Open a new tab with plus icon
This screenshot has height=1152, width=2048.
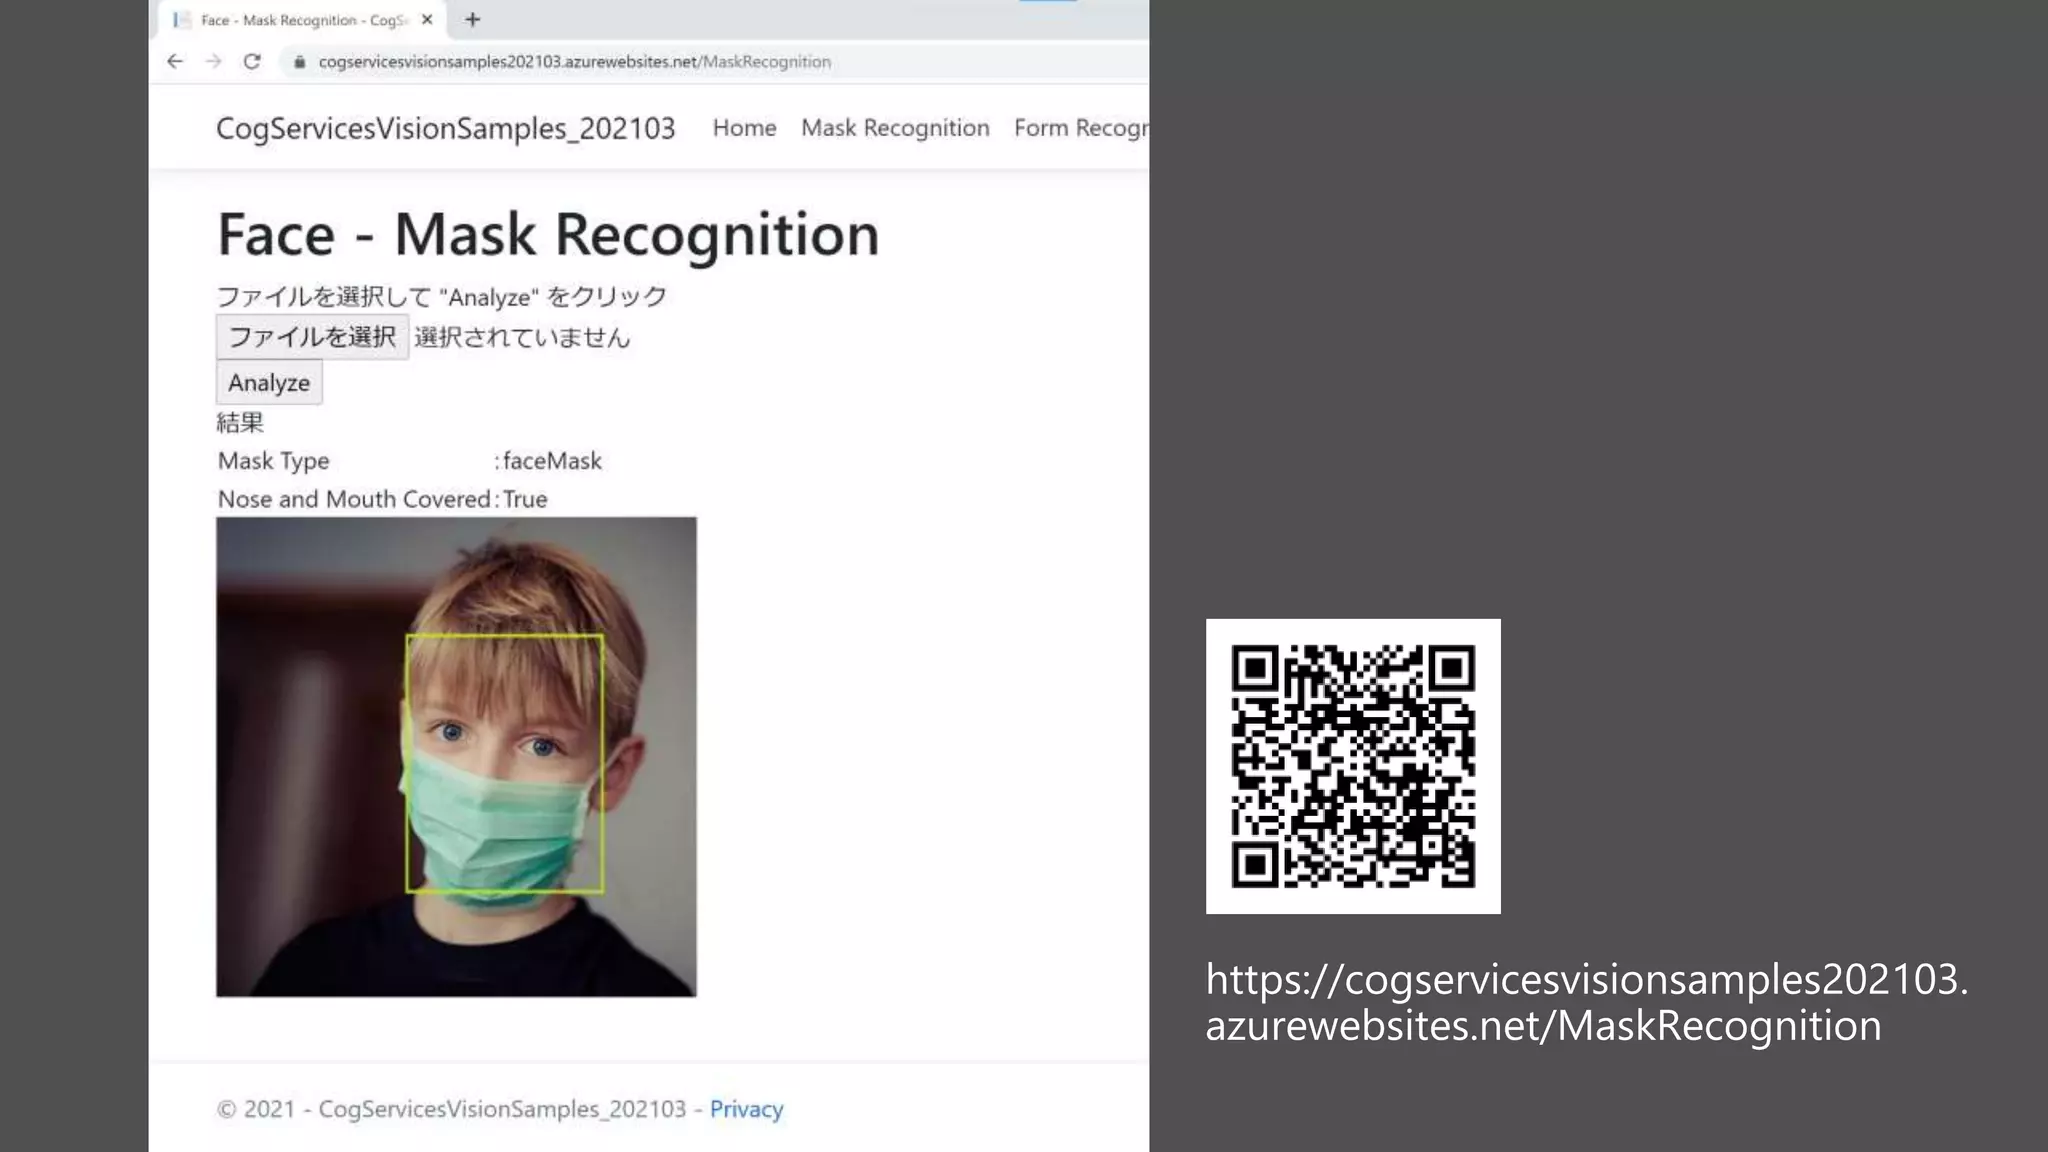[473, 19]
